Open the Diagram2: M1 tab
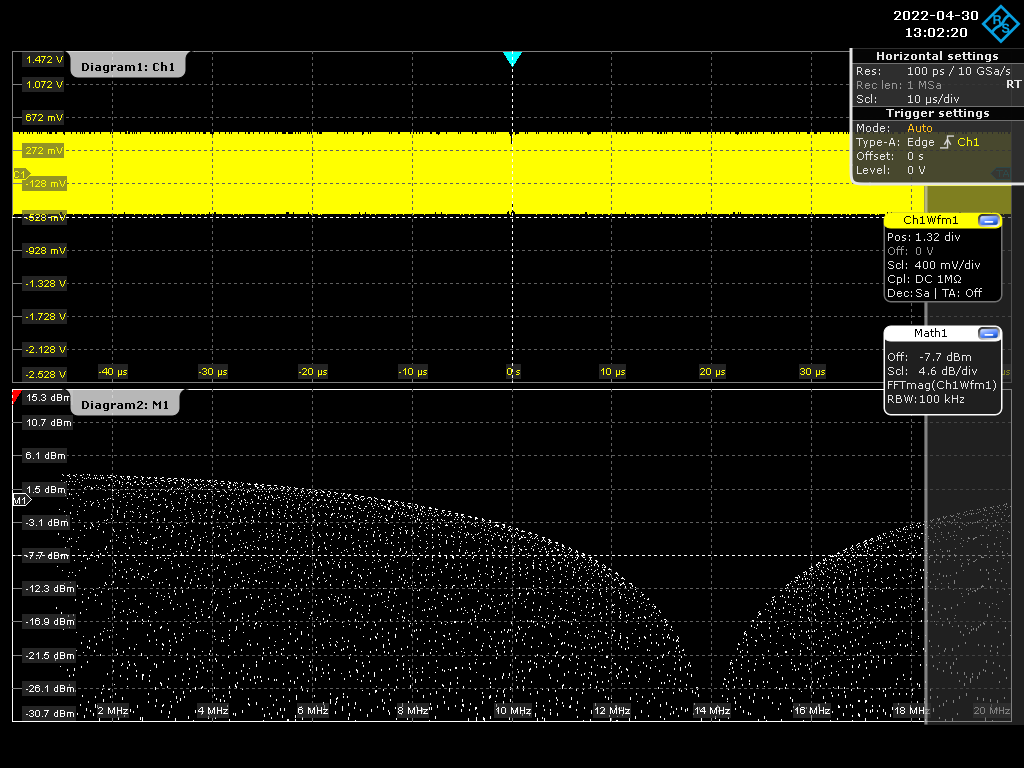This screenshot has height=768, width=1024. click(x=125, y=404)
